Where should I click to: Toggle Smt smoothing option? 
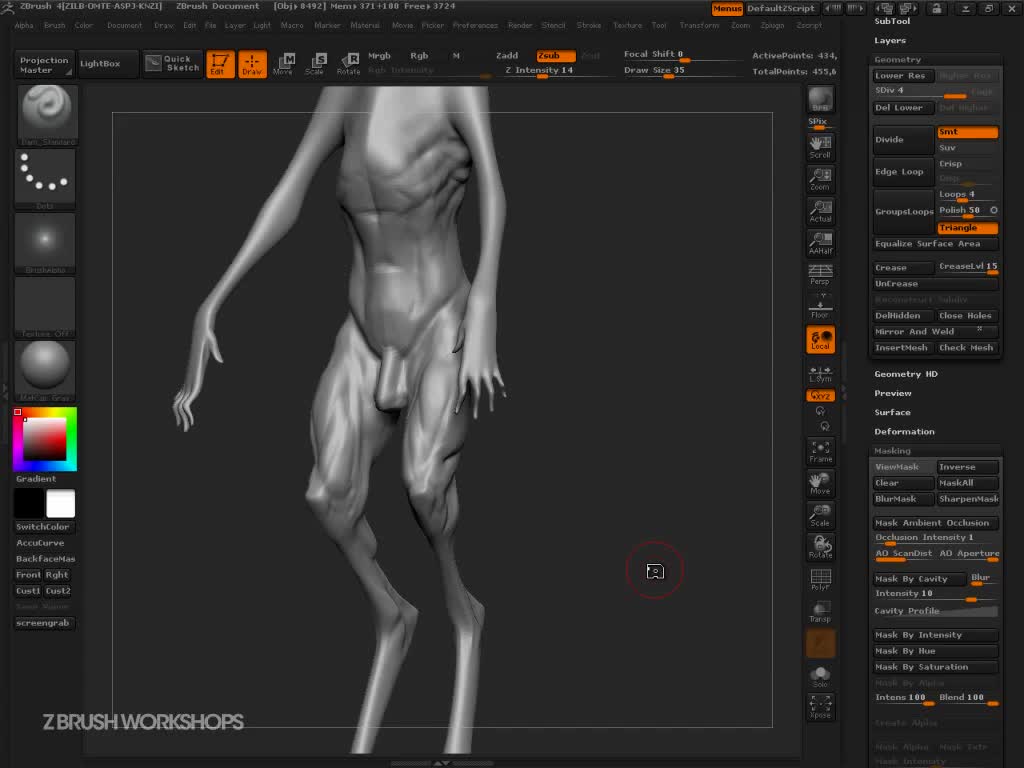[x=967, y=132]
